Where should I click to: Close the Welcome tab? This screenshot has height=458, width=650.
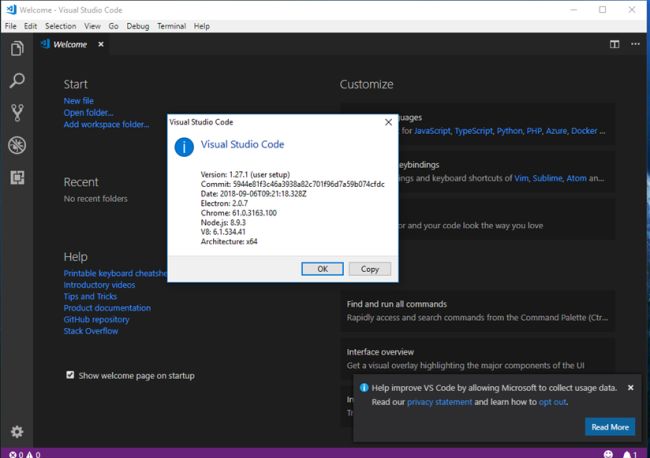[x=101, y=44]
